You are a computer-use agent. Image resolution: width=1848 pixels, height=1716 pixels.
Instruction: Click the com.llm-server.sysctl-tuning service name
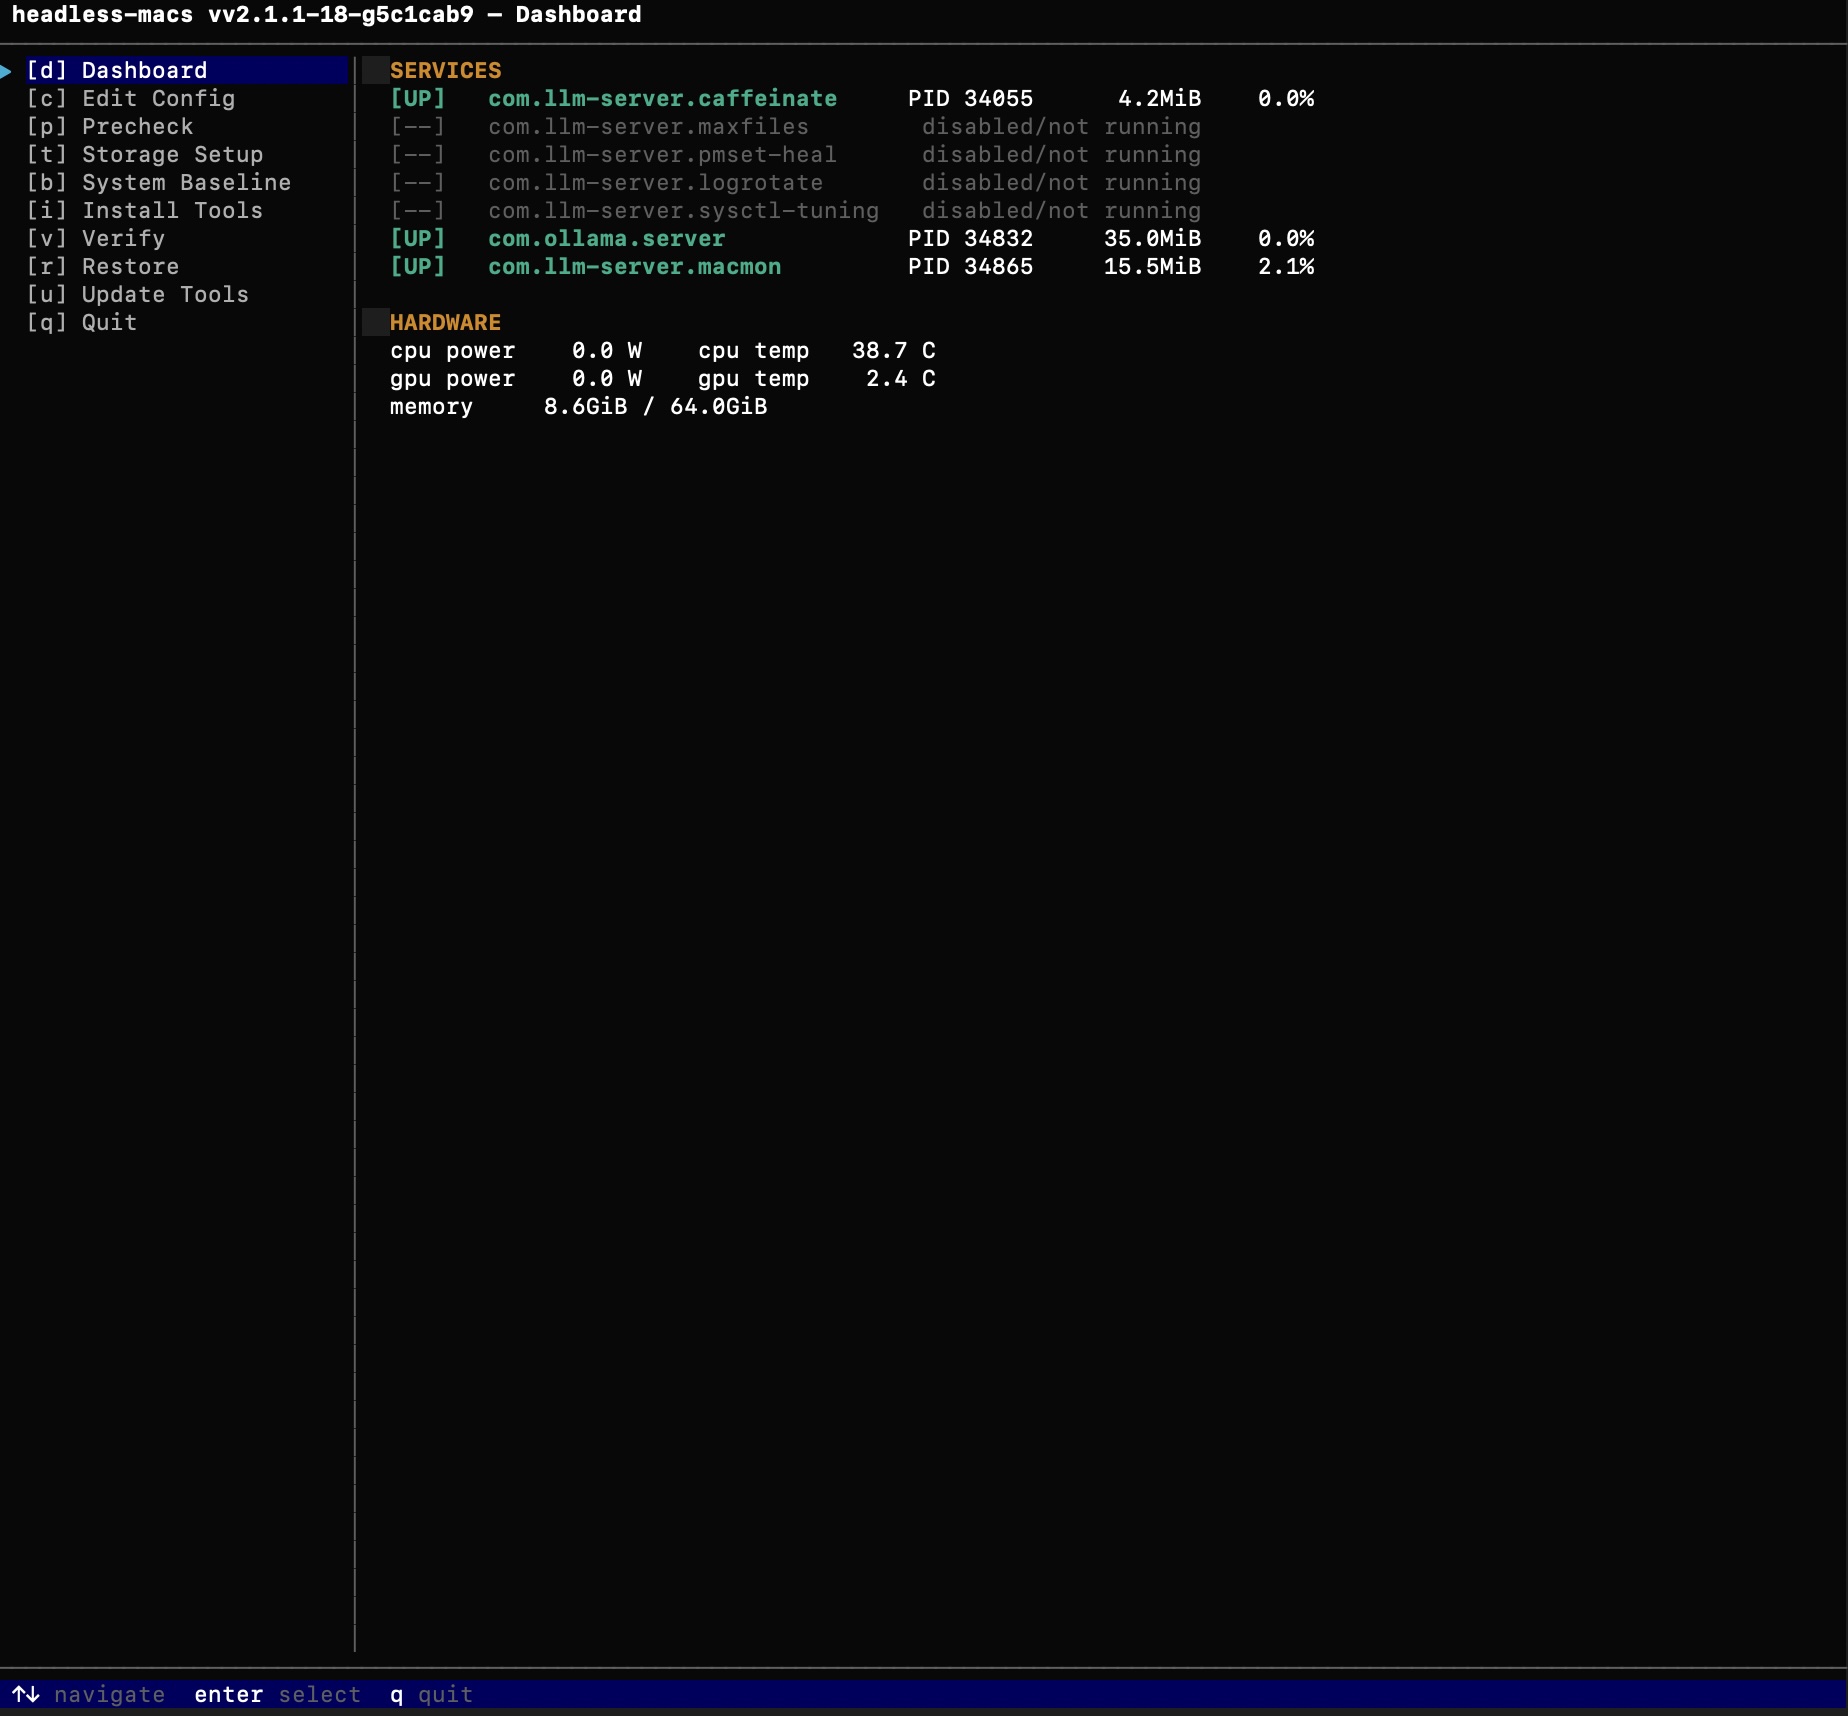[684, 210]
